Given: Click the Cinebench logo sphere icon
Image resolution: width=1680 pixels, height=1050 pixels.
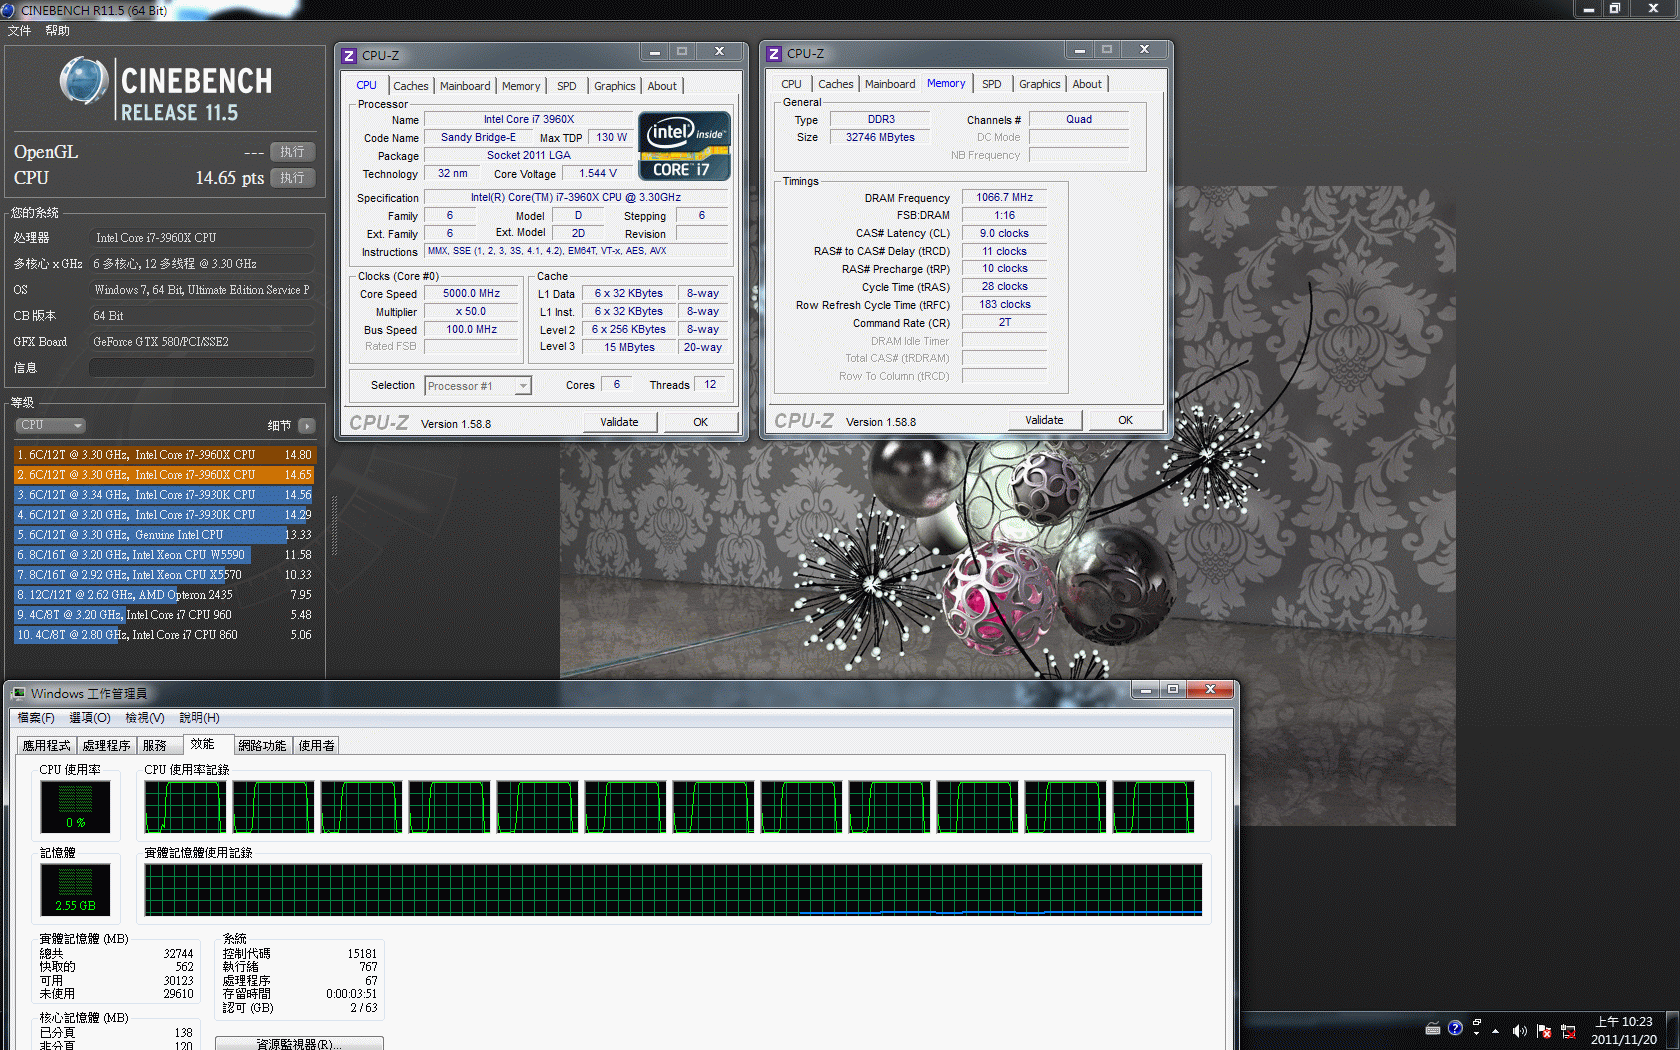Looking at the screenshot, I should click(84, 82).
